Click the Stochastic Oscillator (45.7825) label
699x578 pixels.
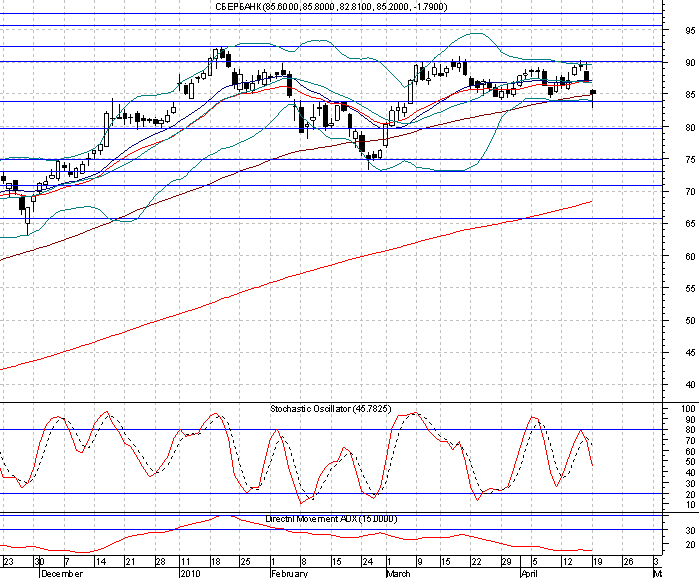[330, 409]
